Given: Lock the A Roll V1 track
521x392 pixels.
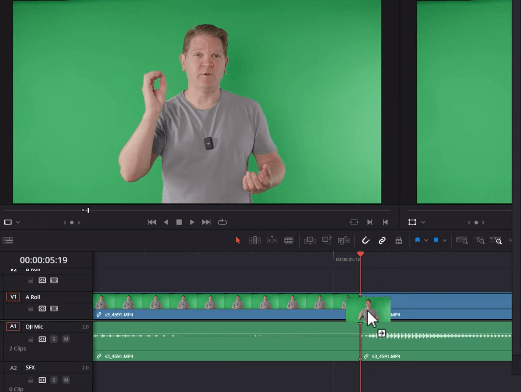Looking at the screenshot, I should [x=31, y=309].
